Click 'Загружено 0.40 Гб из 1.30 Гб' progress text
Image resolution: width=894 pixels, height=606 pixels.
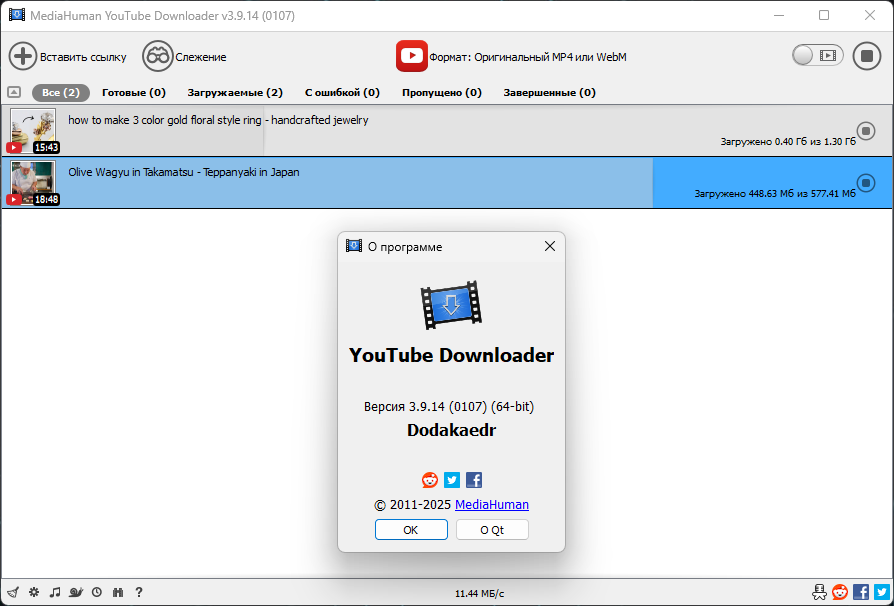click(788, 141)
